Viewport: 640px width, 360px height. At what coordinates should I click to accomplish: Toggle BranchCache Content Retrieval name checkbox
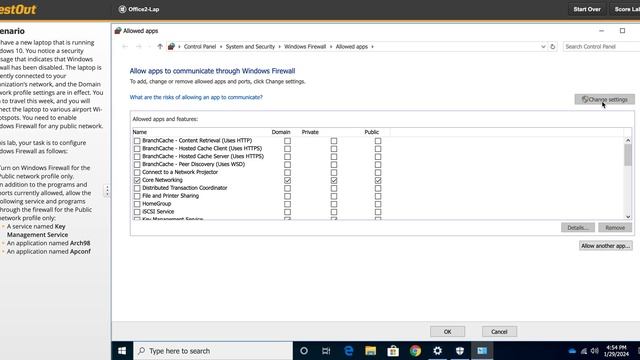pos(137,141)
